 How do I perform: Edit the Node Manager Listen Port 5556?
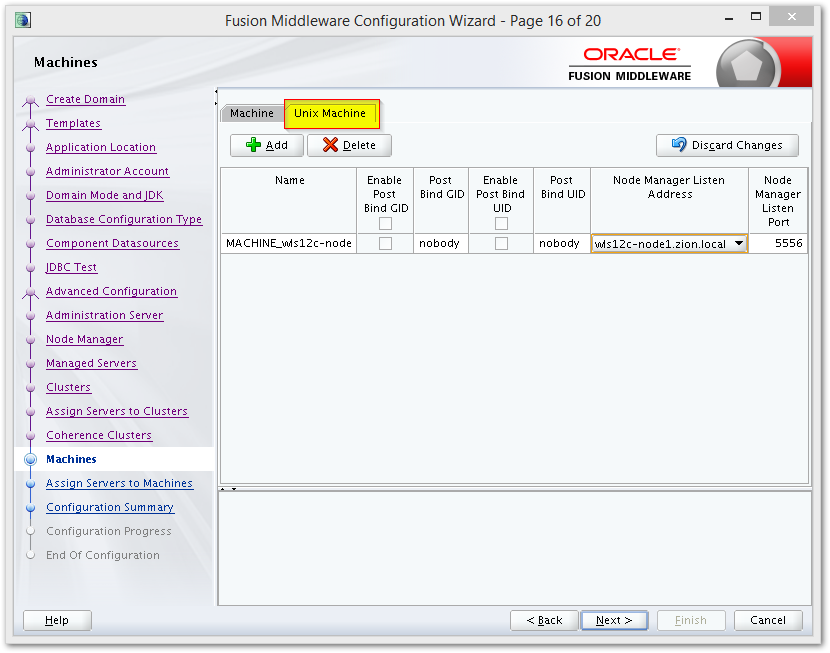[778, 243]
